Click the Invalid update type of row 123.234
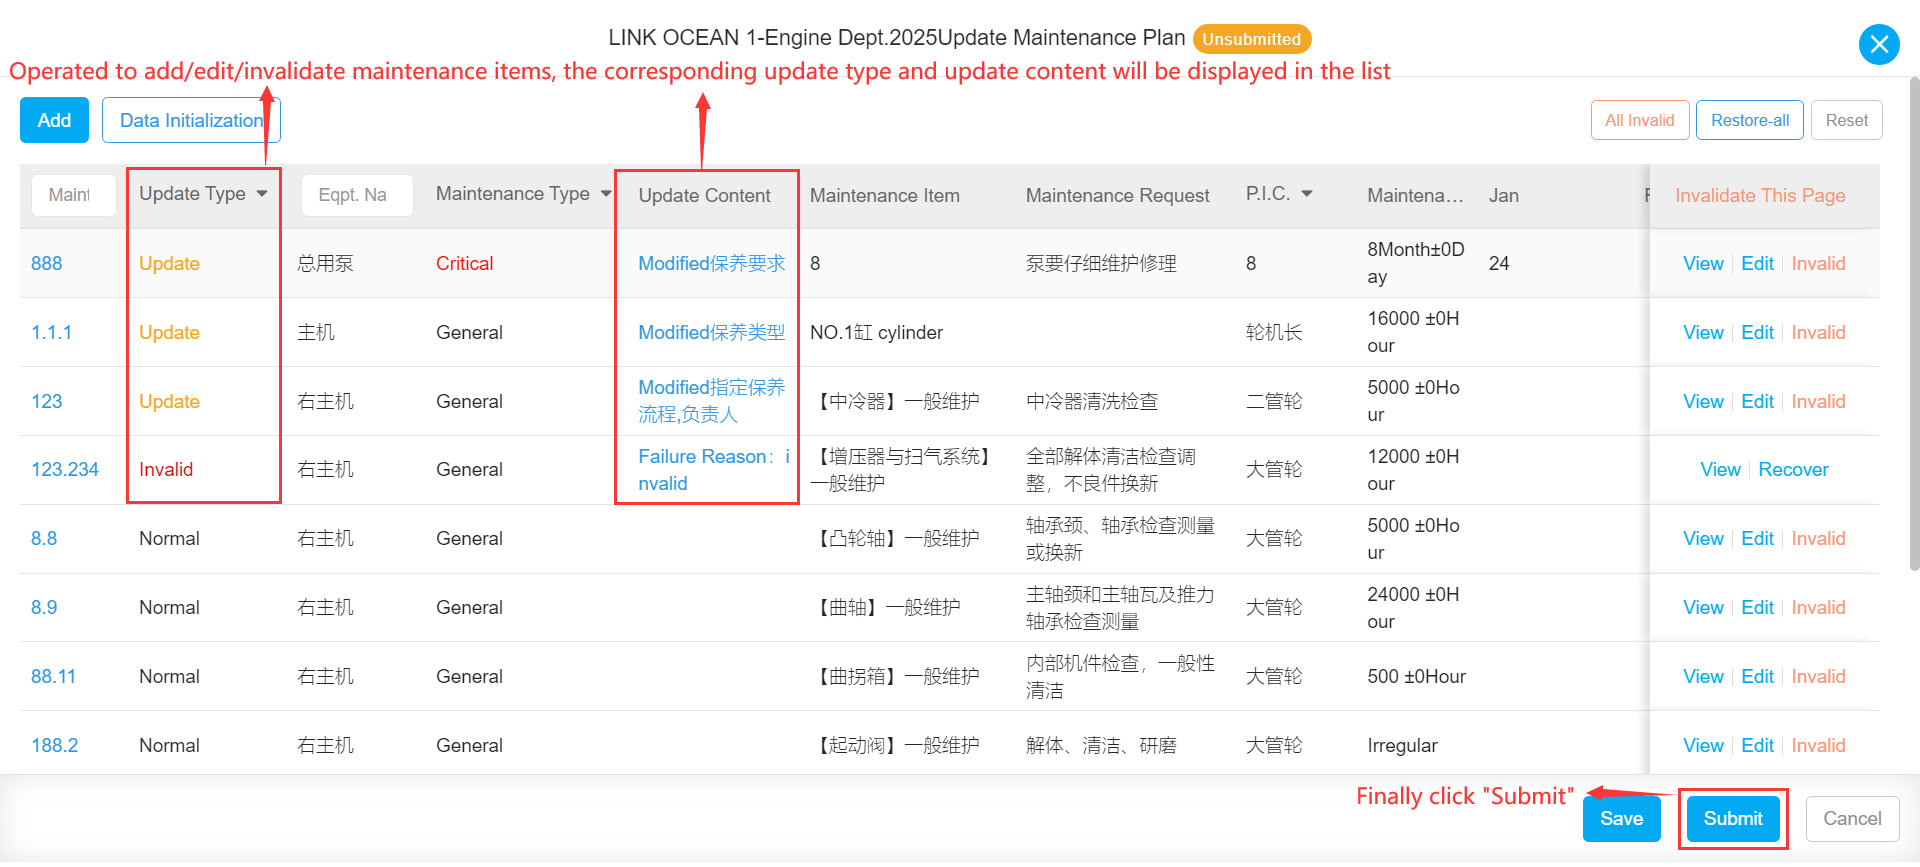Viewport: 1920px width, 867px height. pyautogui.click(x=166, y=470)
